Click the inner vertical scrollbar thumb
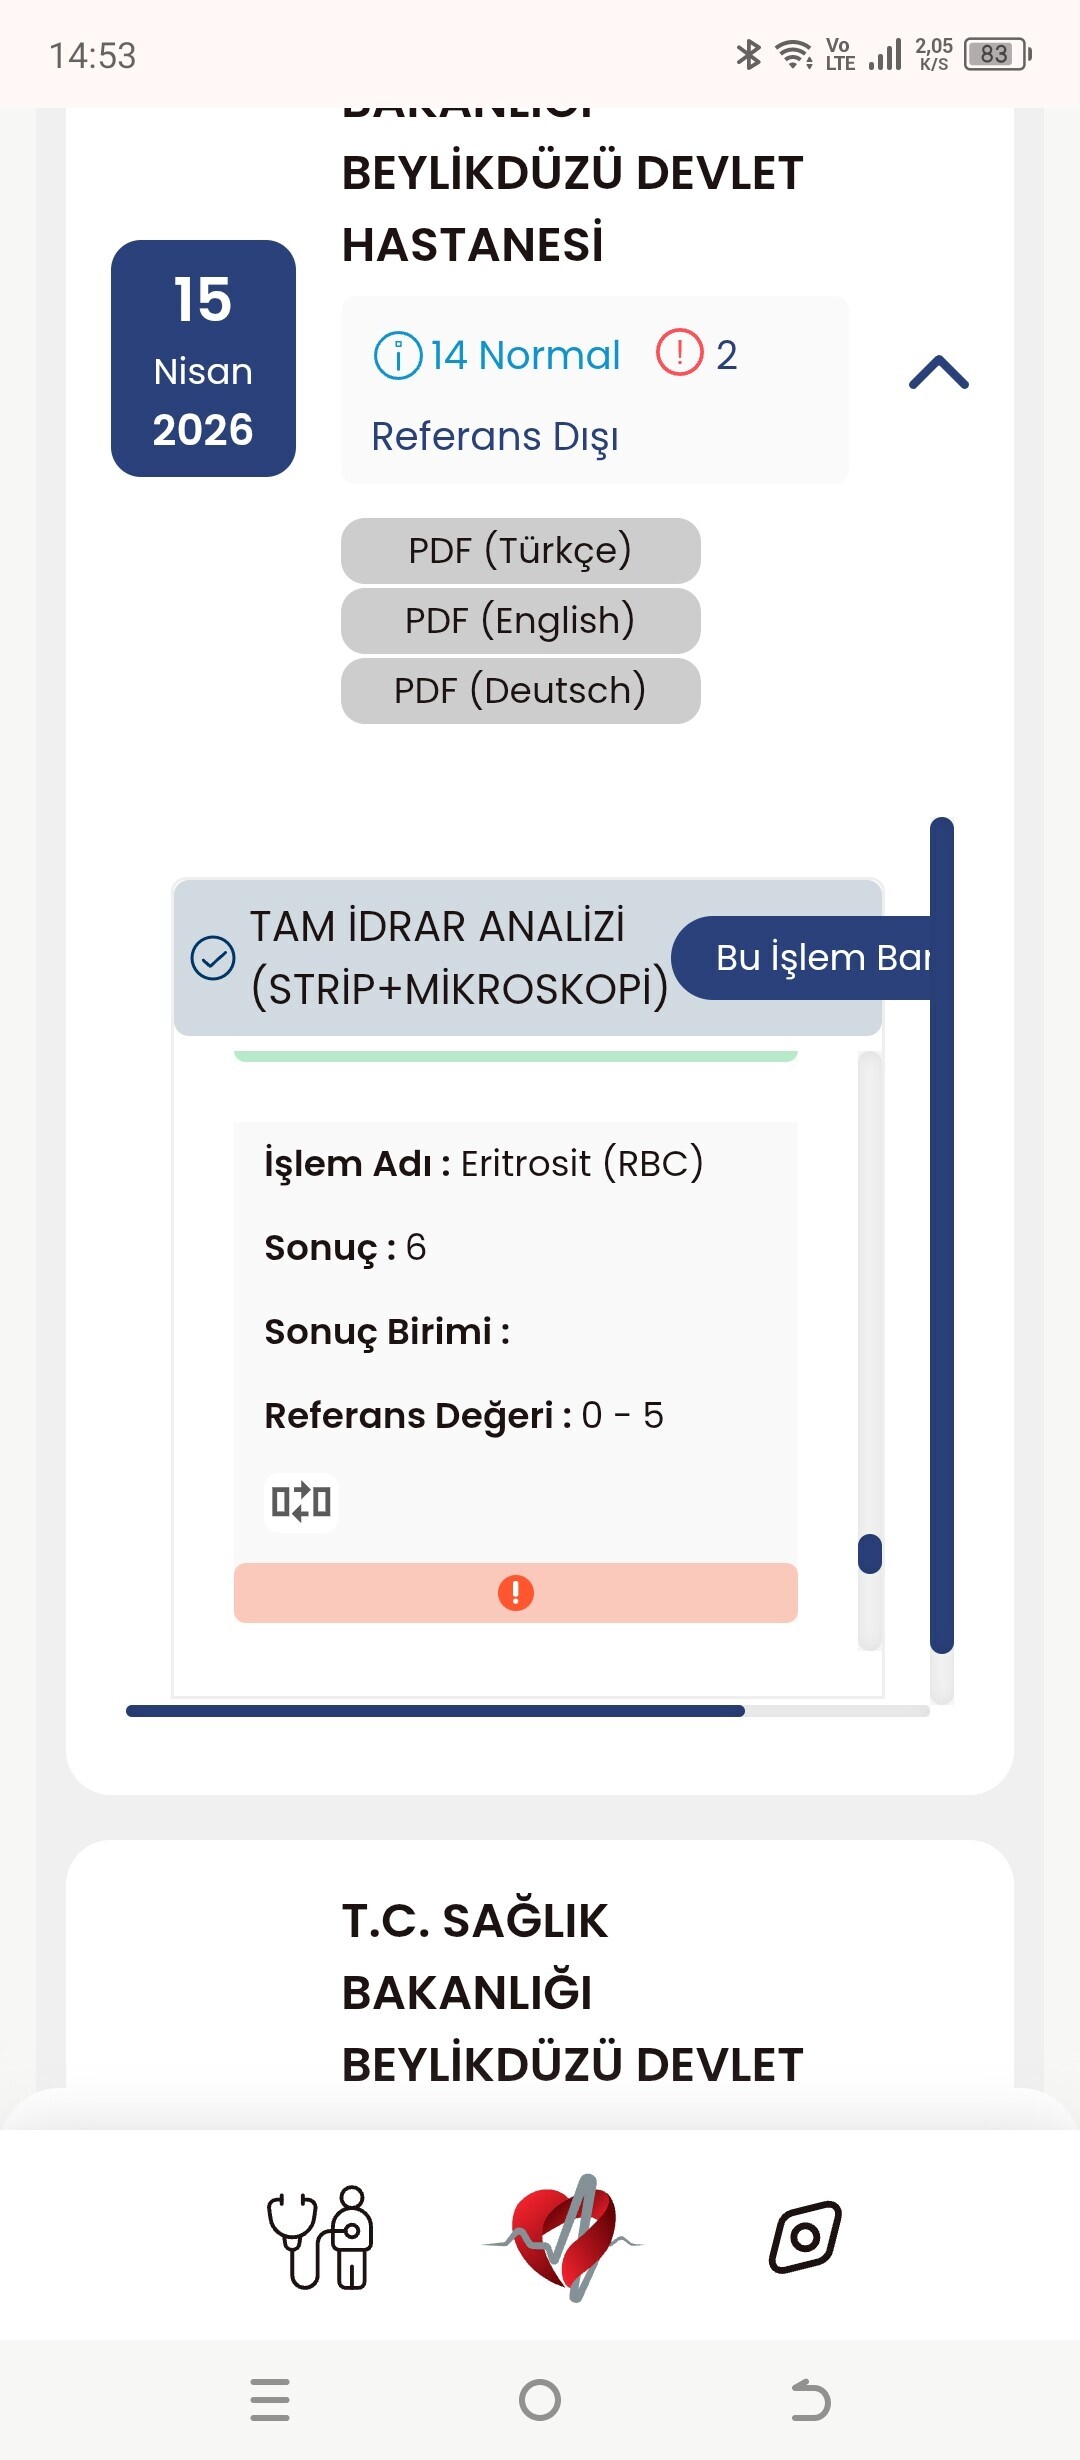 pos(870,1554)
